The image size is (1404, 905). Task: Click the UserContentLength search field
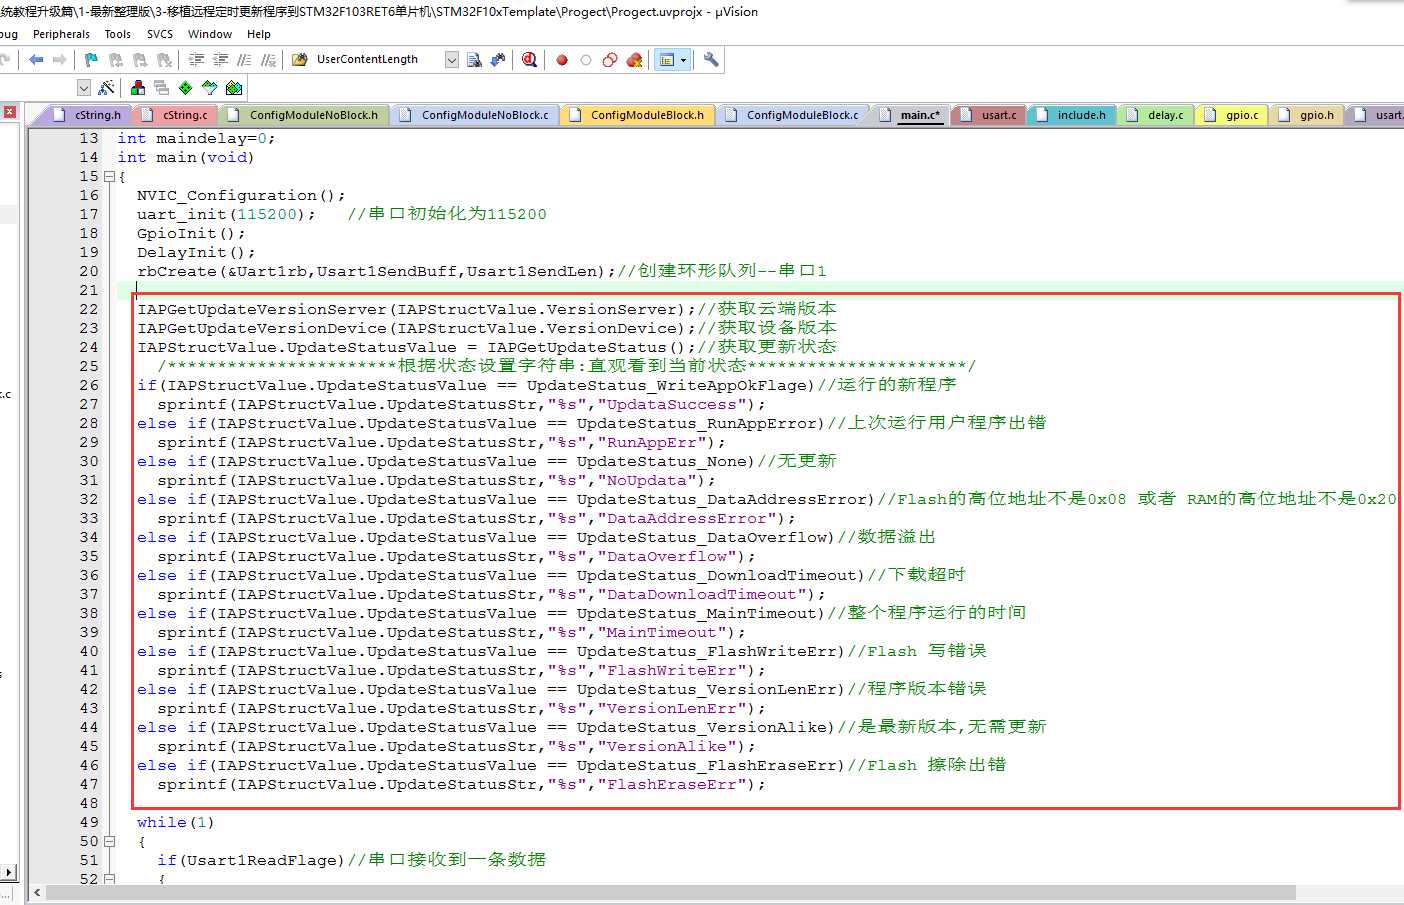coord(378,60)
